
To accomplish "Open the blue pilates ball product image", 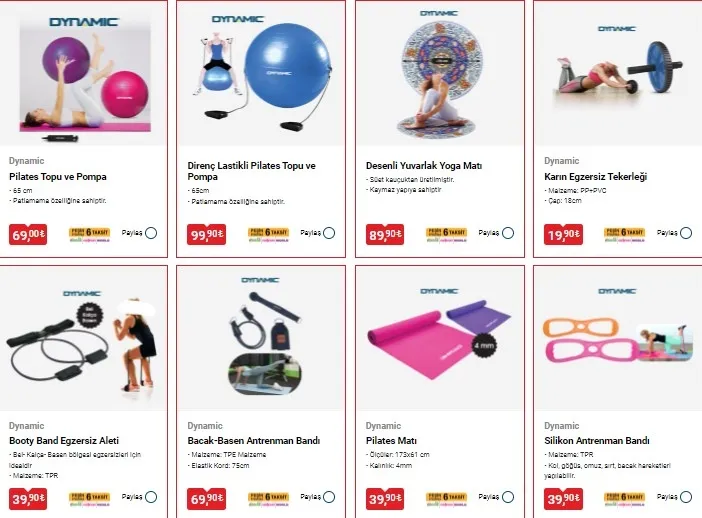I will 261,74.
